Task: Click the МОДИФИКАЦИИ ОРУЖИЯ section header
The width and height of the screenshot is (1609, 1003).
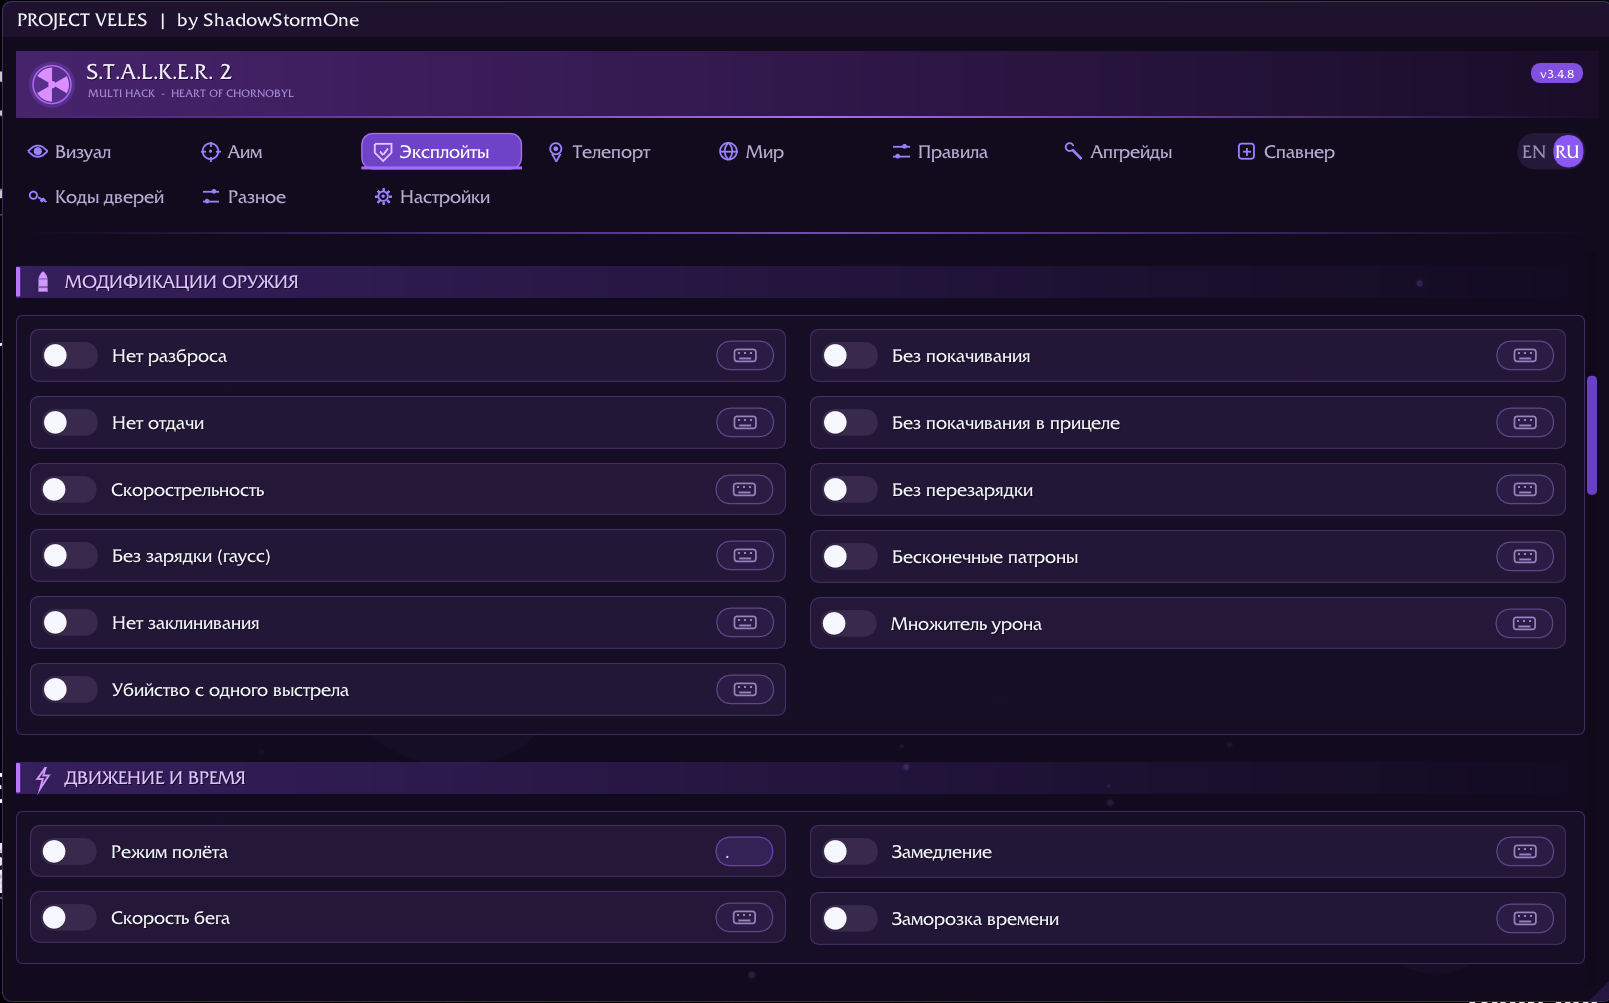Action: coord(800,282)
